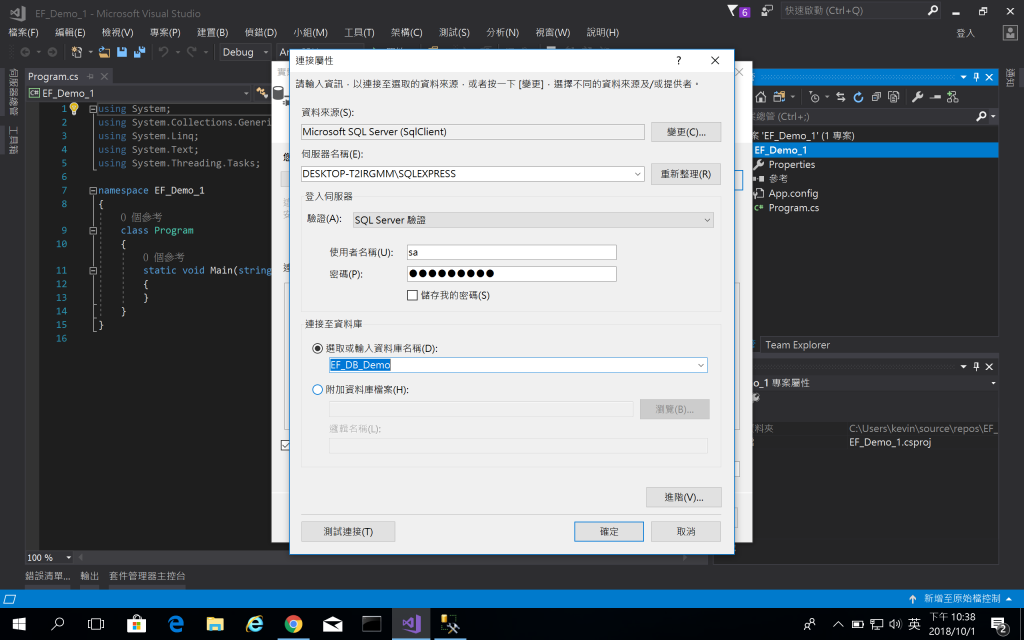
Task: Open the 工具(T) menu
Action: 359,32
